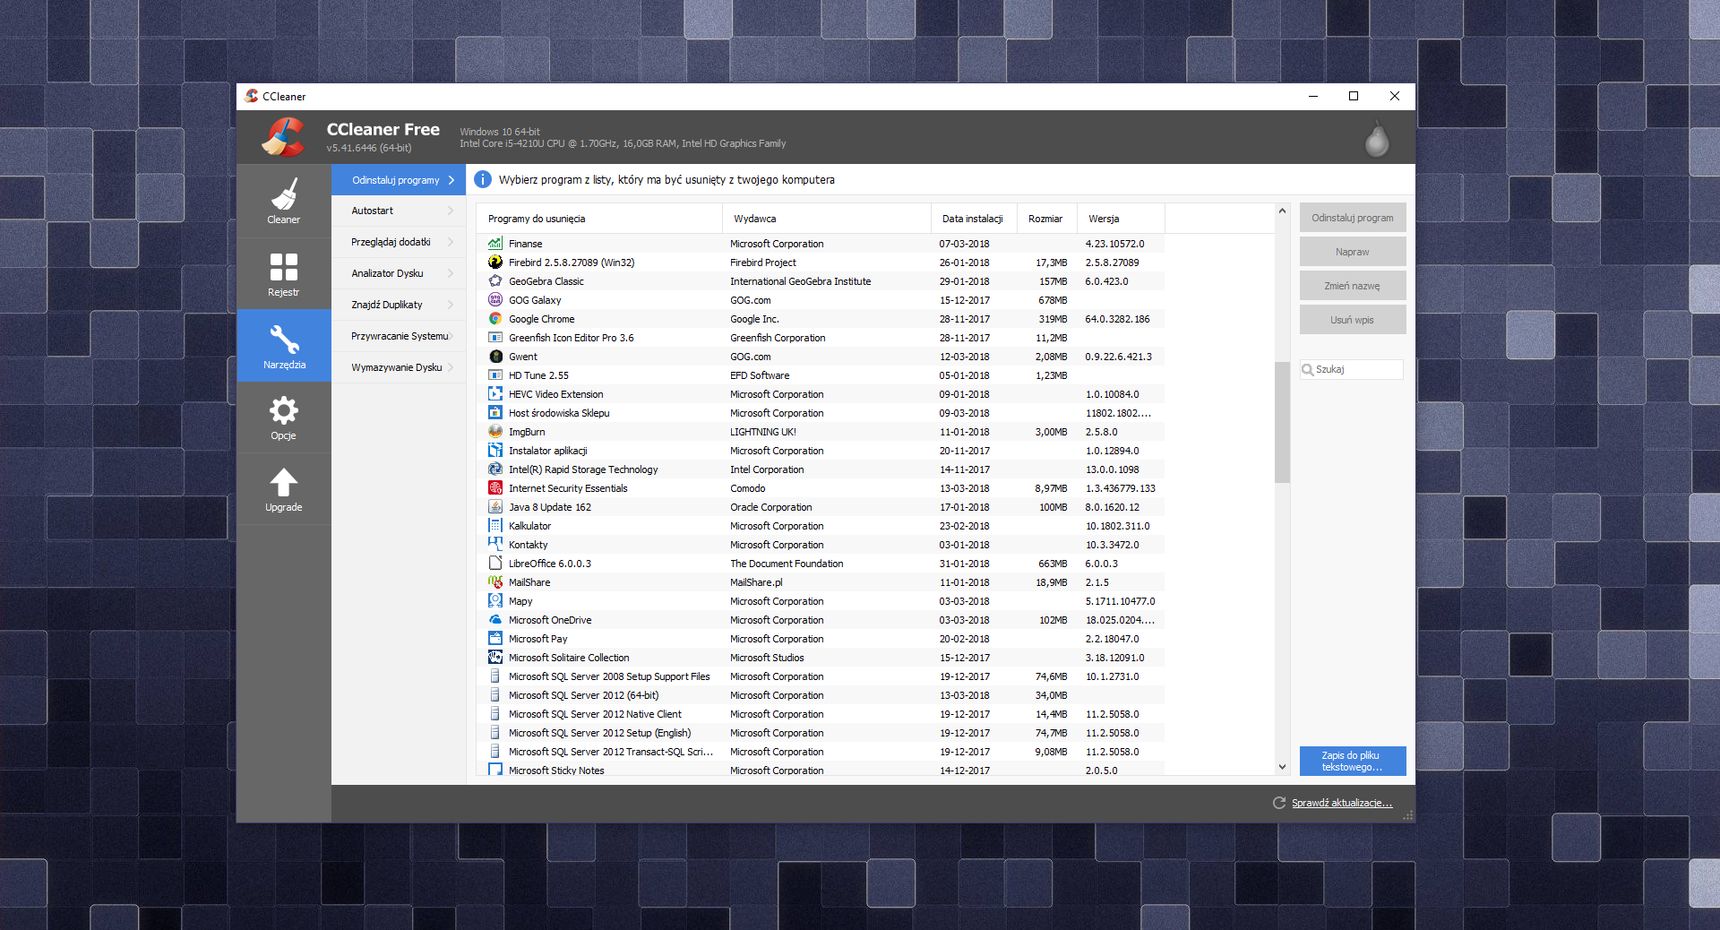Select Host środowiska Sklepu row
This screenshot has height=930, width=1720.
[820, 413]
